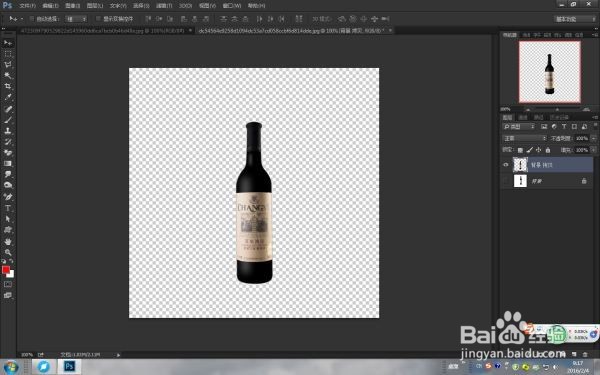600x375 pixels.
Task: Open Photoshop from the Windows taskbar
Action: (x=69, y=366)
